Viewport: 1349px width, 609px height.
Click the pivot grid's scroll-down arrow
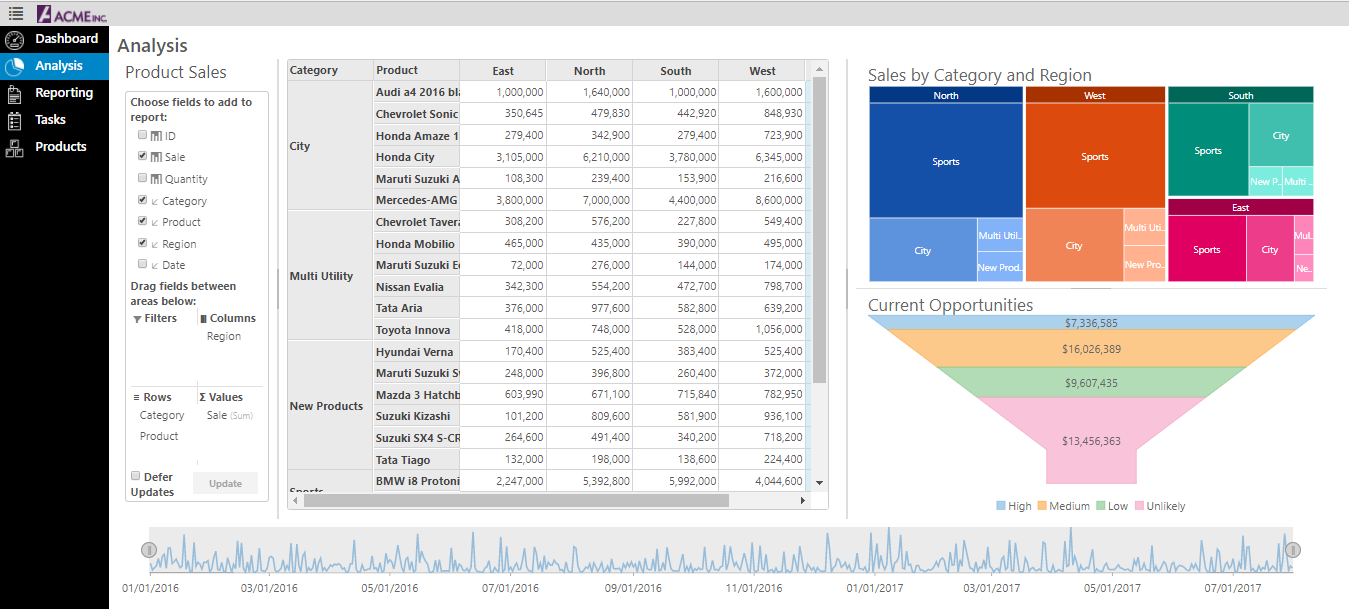tap(820, 483)
